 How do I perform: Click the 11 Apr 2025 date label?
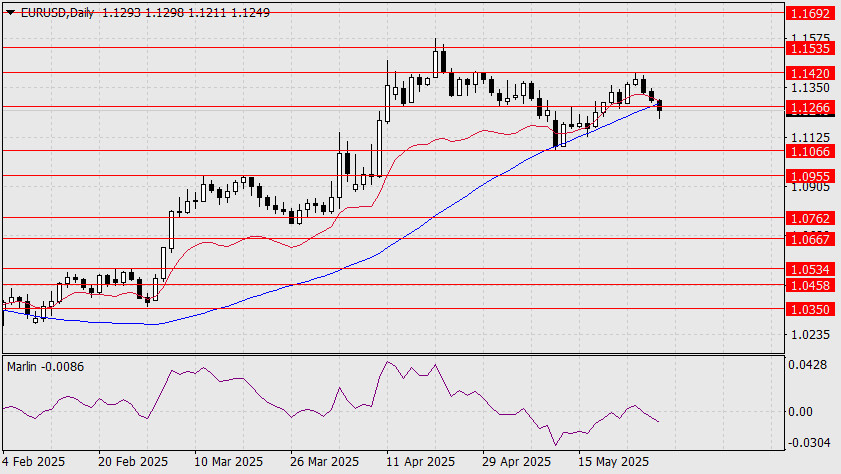[x=420, y=462]
